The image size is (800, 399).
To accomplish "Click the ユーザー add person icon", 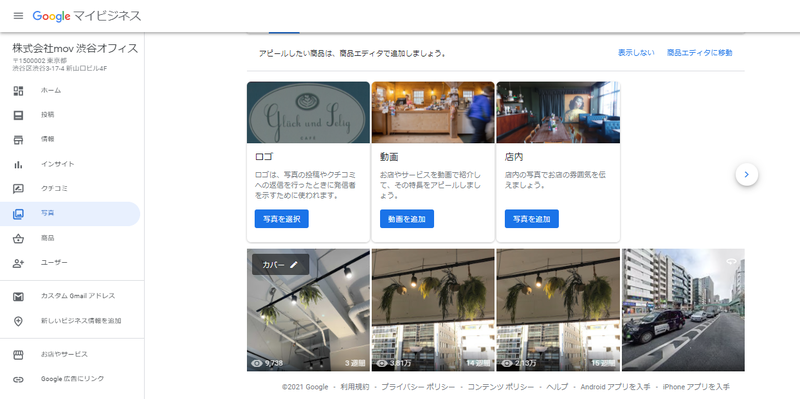I will (x=18, y=263).
